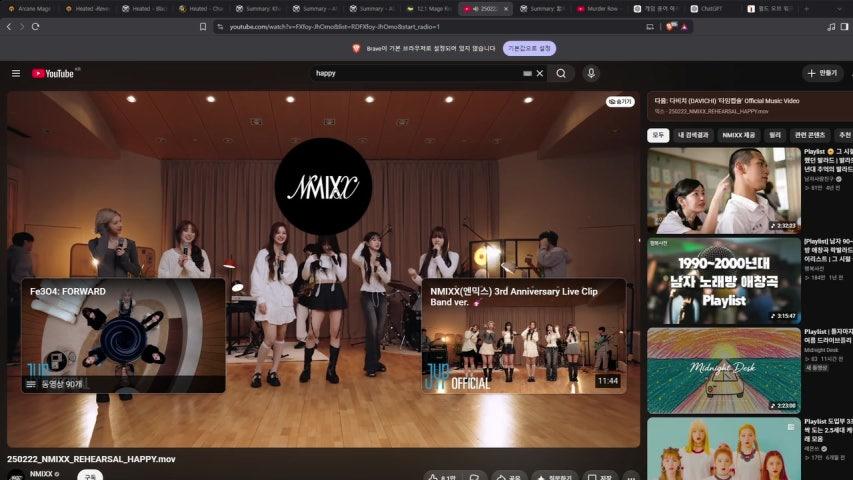Open the Brave Shields lion icon

click(x=670, y=27)
